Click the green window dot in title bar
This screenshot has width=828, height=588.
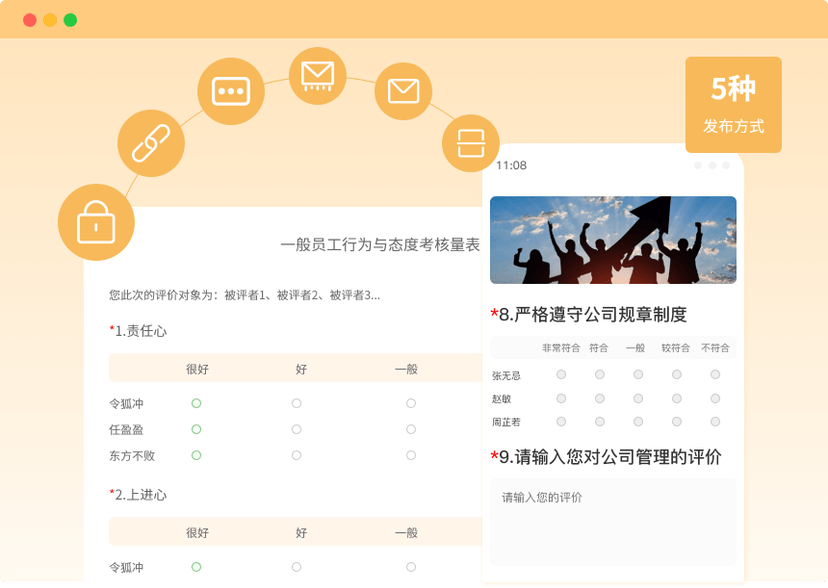[70, 20]
